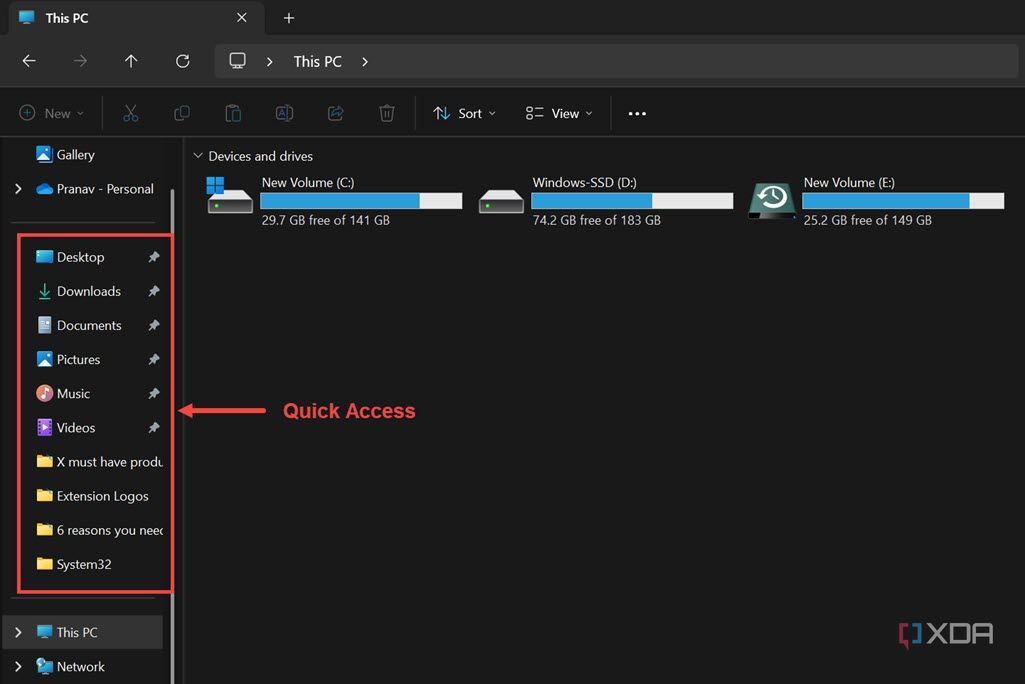1025x684 pixels.
Task: Add a new File Explorer tab
Action: [289, 18]
